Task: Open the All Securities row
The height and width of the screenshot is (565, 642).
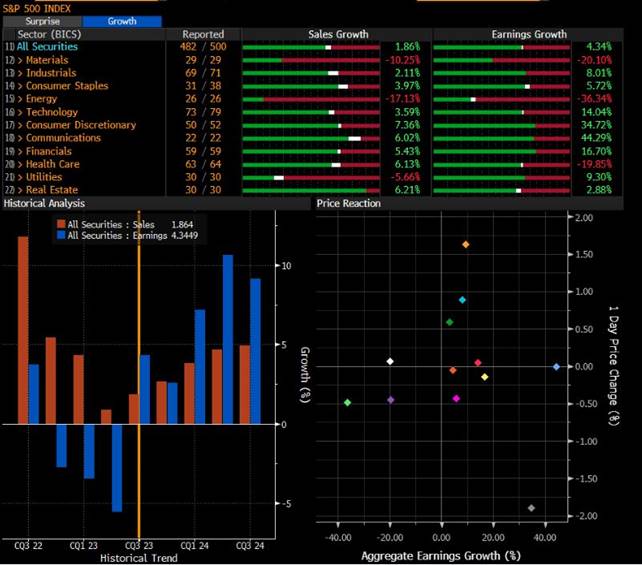Action: coord(47,47)
